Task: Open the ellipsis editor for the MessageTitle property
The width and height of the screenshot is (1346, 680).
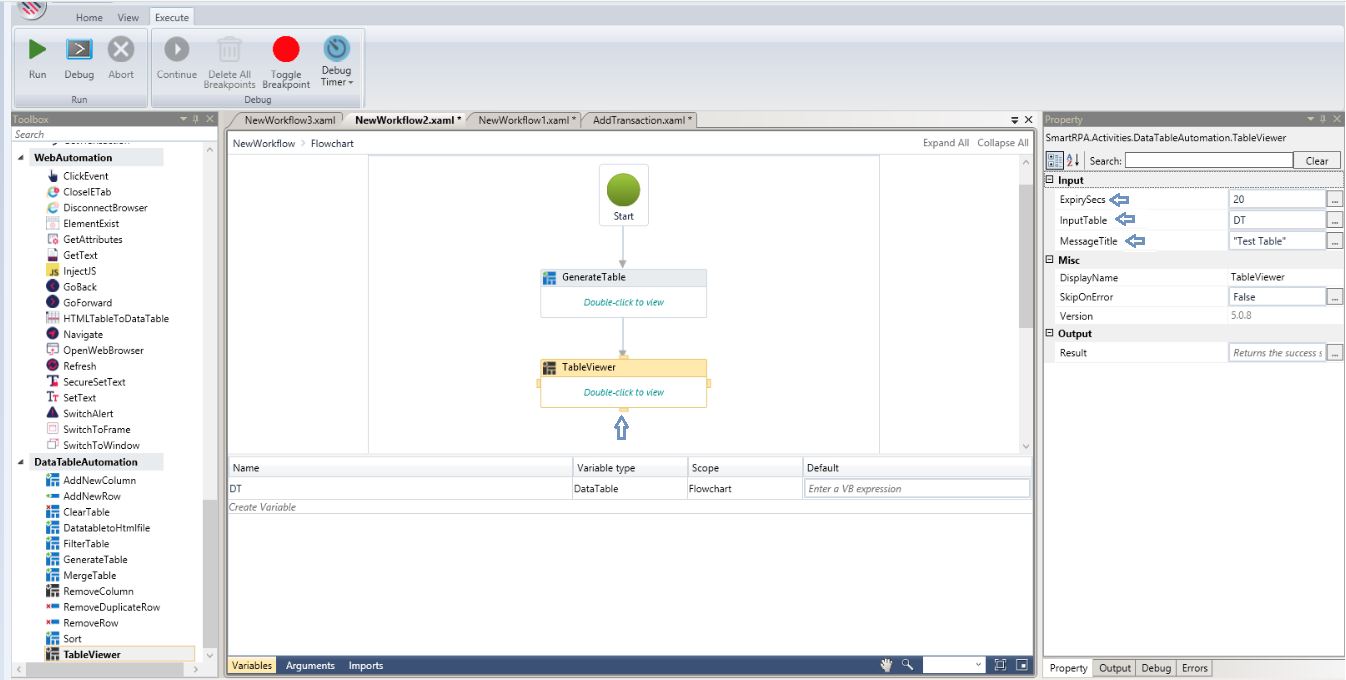Action: point(1334,240)
